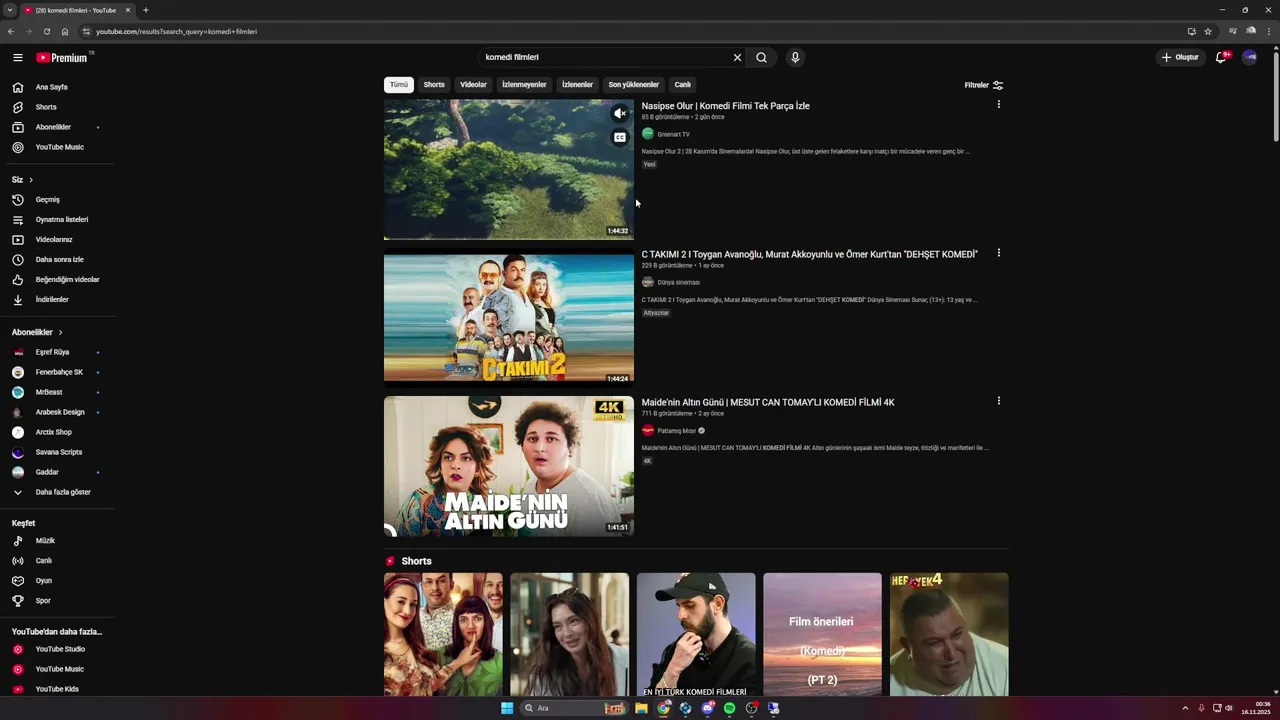Start voice search with microphone icon
1280x720 pixels.
point(795,58)
